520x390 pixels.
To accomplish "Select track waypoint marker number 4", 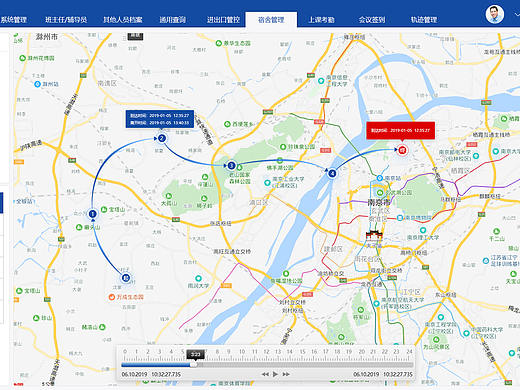I will coord(332,173).
